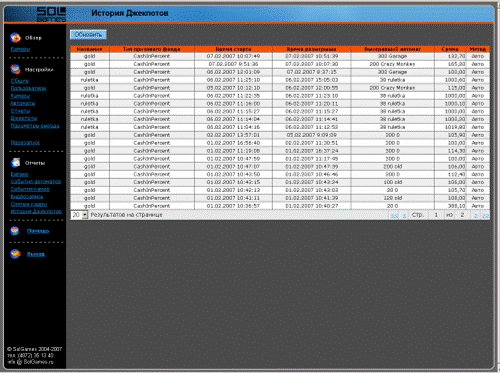This screenshot has height=373, width=500.
Task: Click draw time 01.02.2007 10:40:27
Action: 312,206
